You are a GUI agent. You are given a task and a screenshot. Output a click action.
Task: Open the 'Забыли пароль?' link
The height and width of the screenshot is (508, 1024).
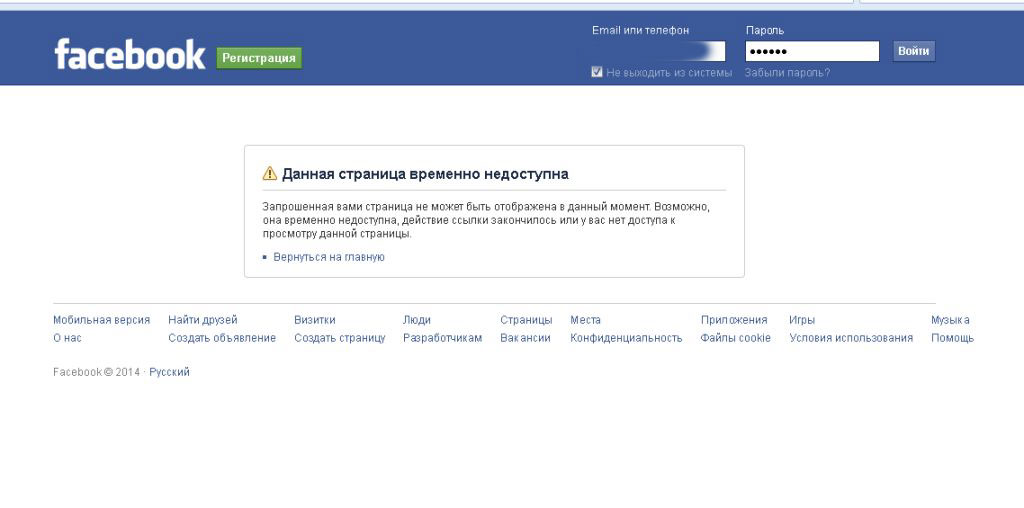pos(787,72)
